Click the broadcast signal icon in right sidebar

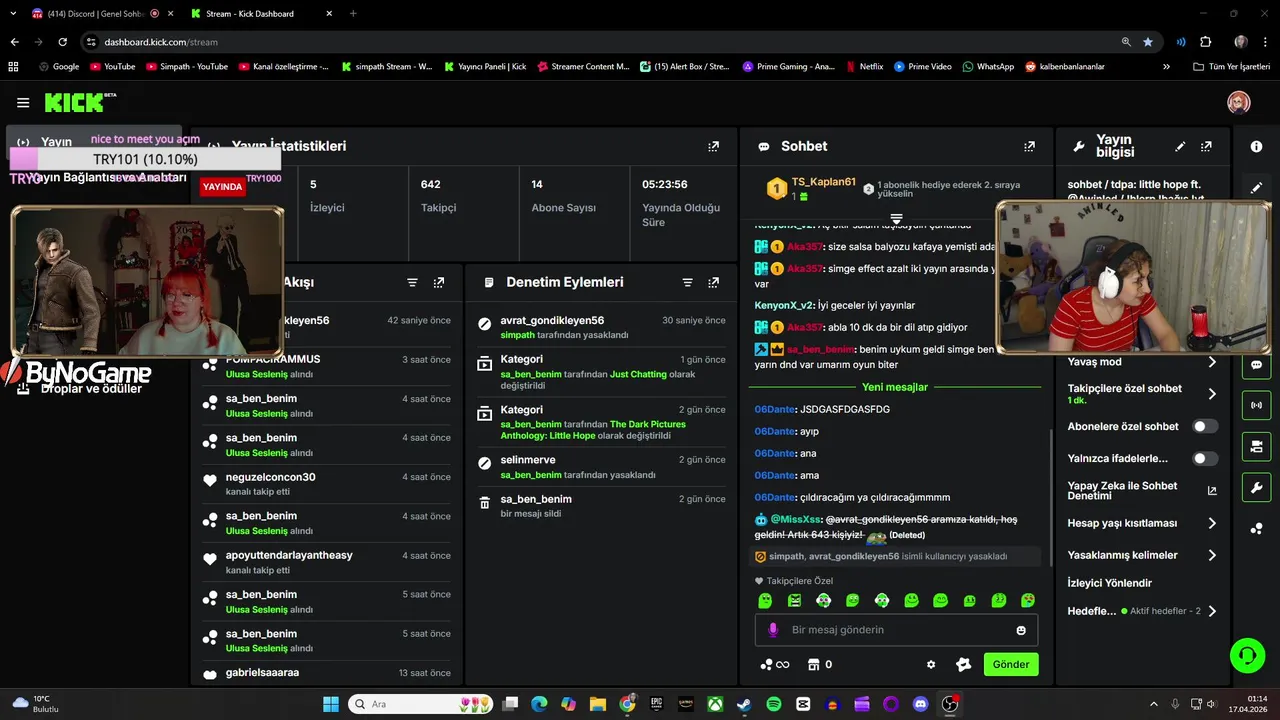1256,405
